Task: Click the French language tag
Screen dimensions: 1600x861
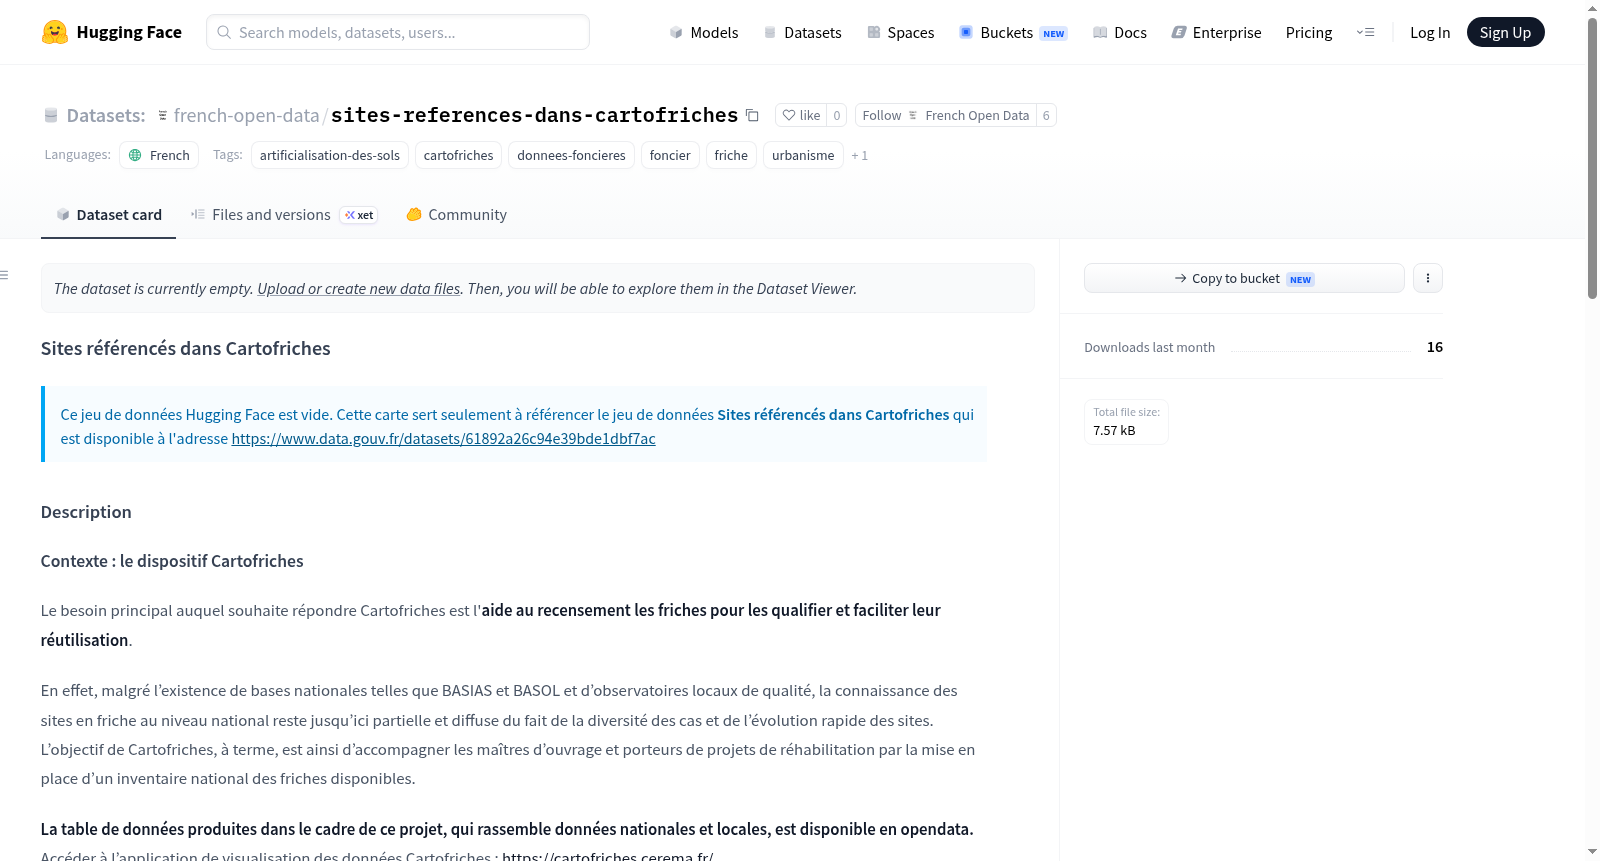Action: (x=159, y=155)
